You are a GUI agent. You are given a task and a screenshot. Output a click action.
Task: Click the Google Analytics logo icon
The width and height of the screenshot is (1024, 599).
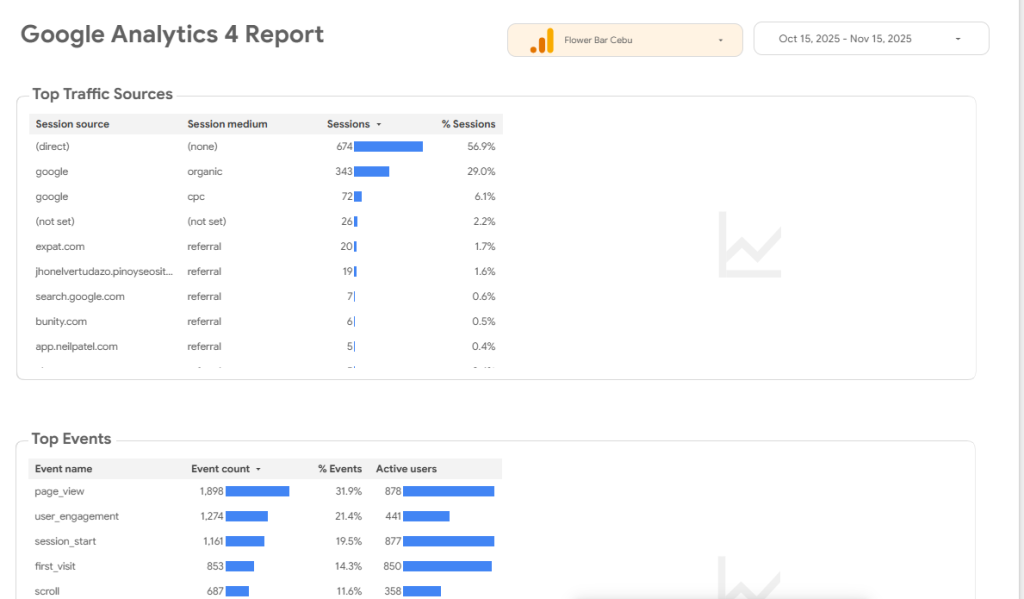(x=541, y=40)
